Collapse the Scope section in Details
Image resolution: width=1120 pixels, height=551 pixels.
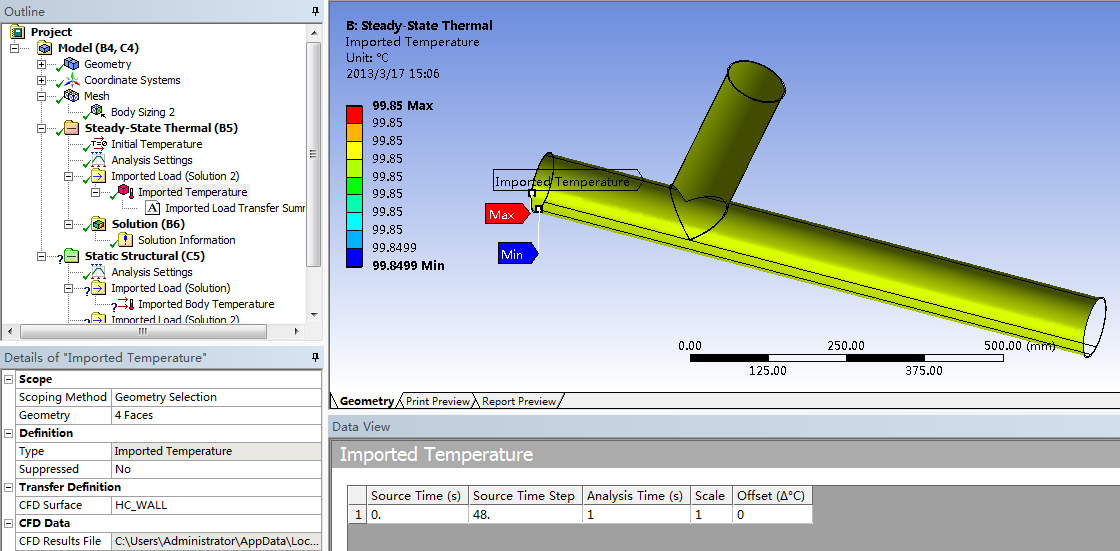tap(9, 380)
